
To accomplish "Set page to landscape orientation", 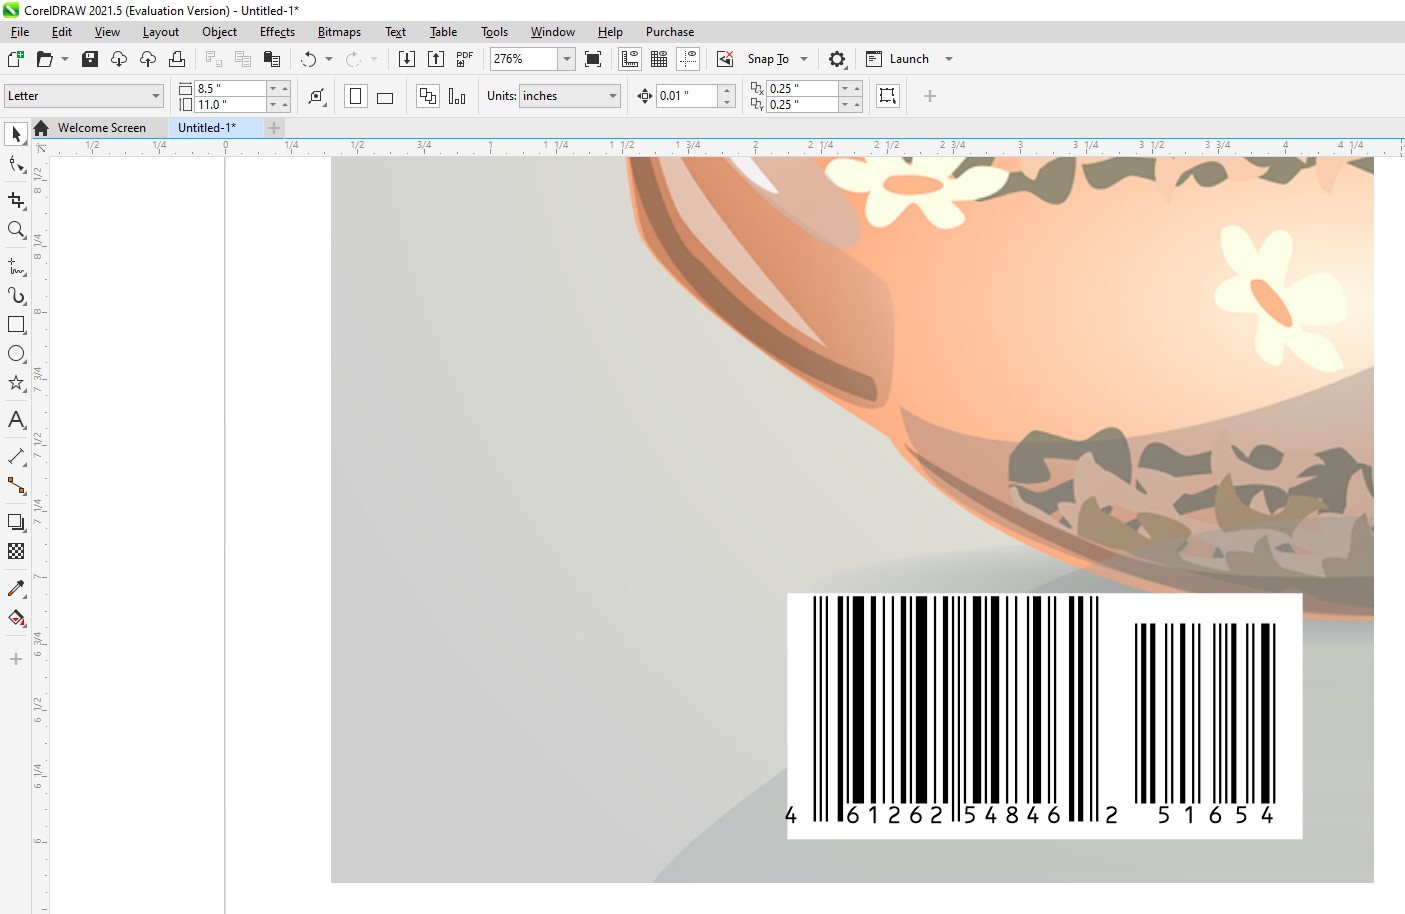I will coord(385,96).
